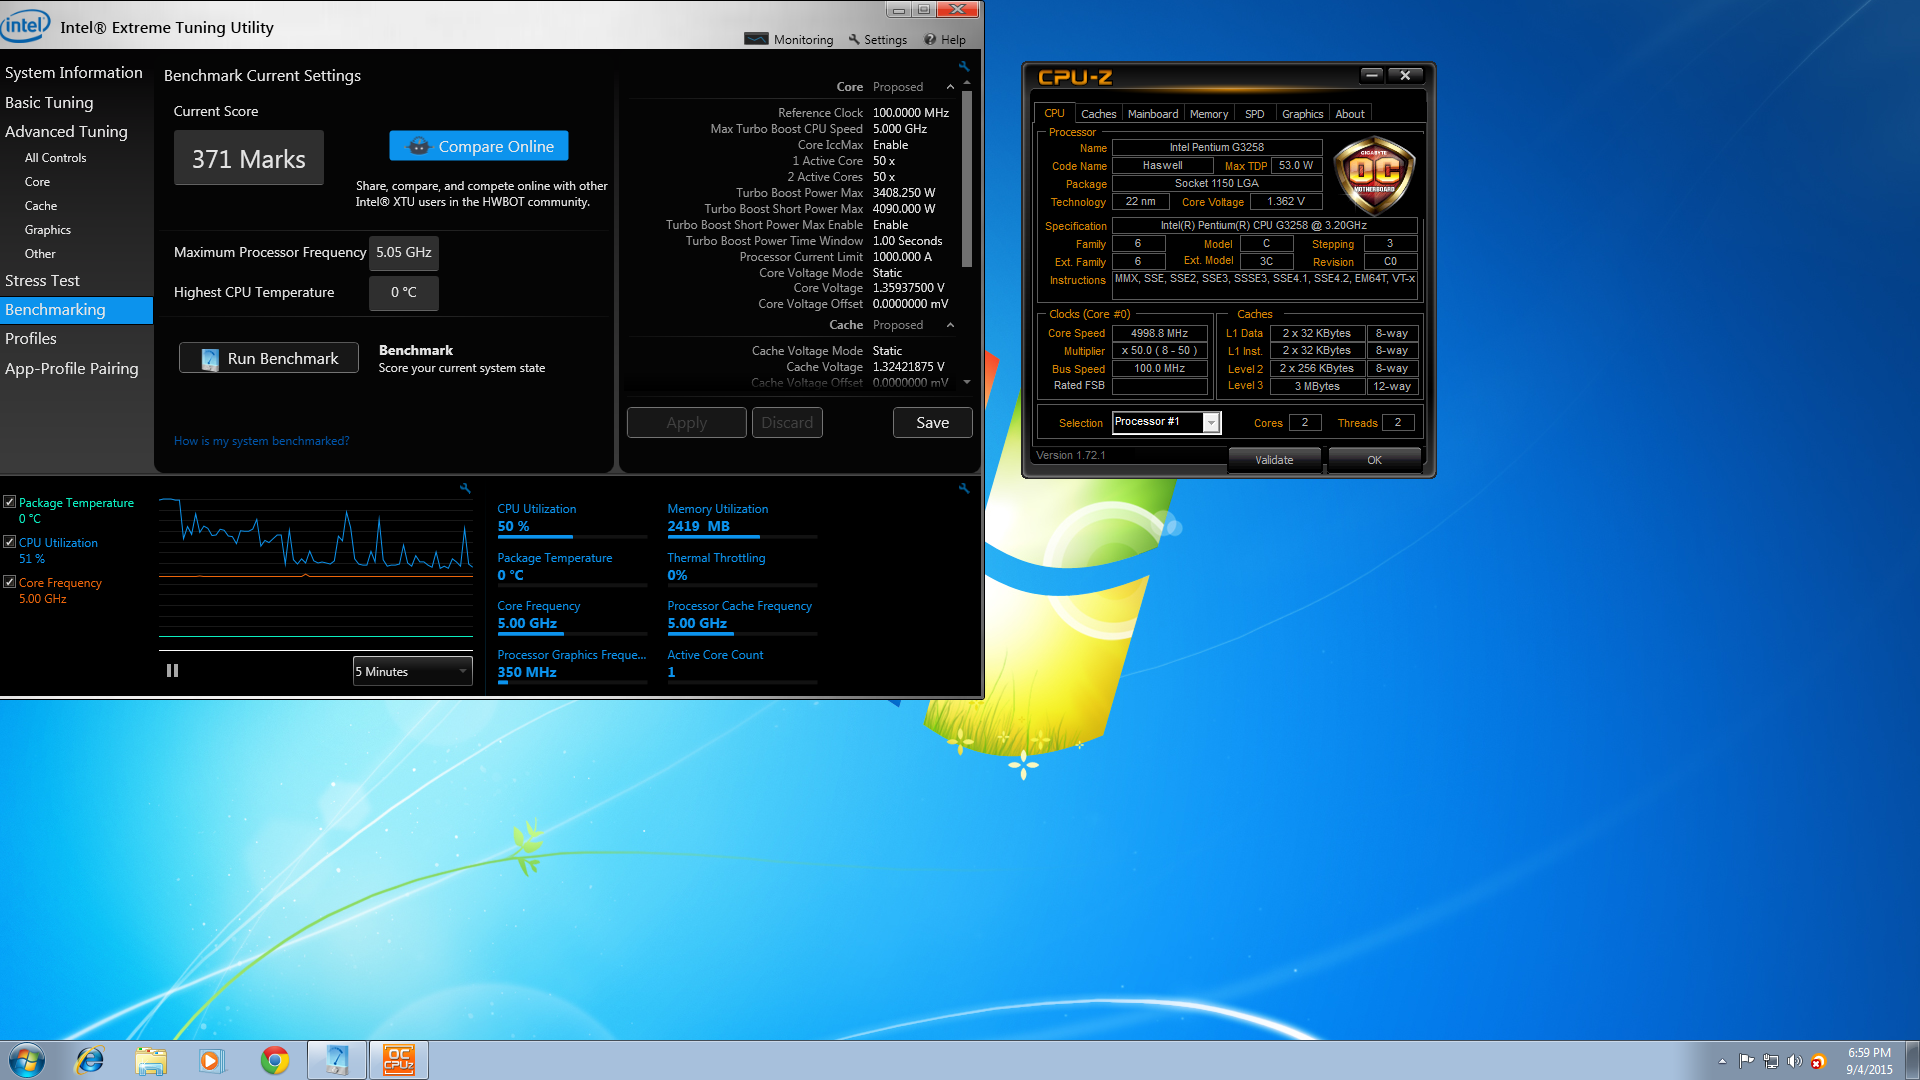
Task: Click the network icon in system tray
Action: coord(1770,1061)
